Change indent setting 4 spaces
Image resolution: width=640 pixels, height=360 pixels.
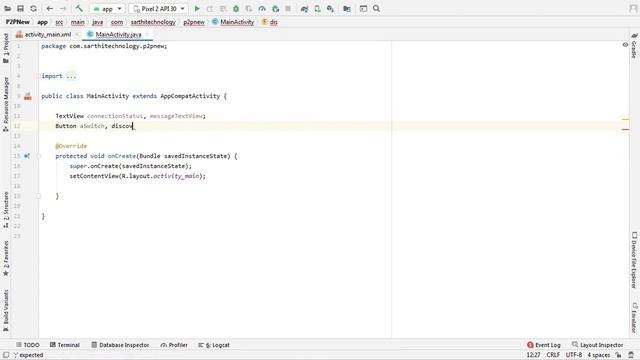(598, 355)
